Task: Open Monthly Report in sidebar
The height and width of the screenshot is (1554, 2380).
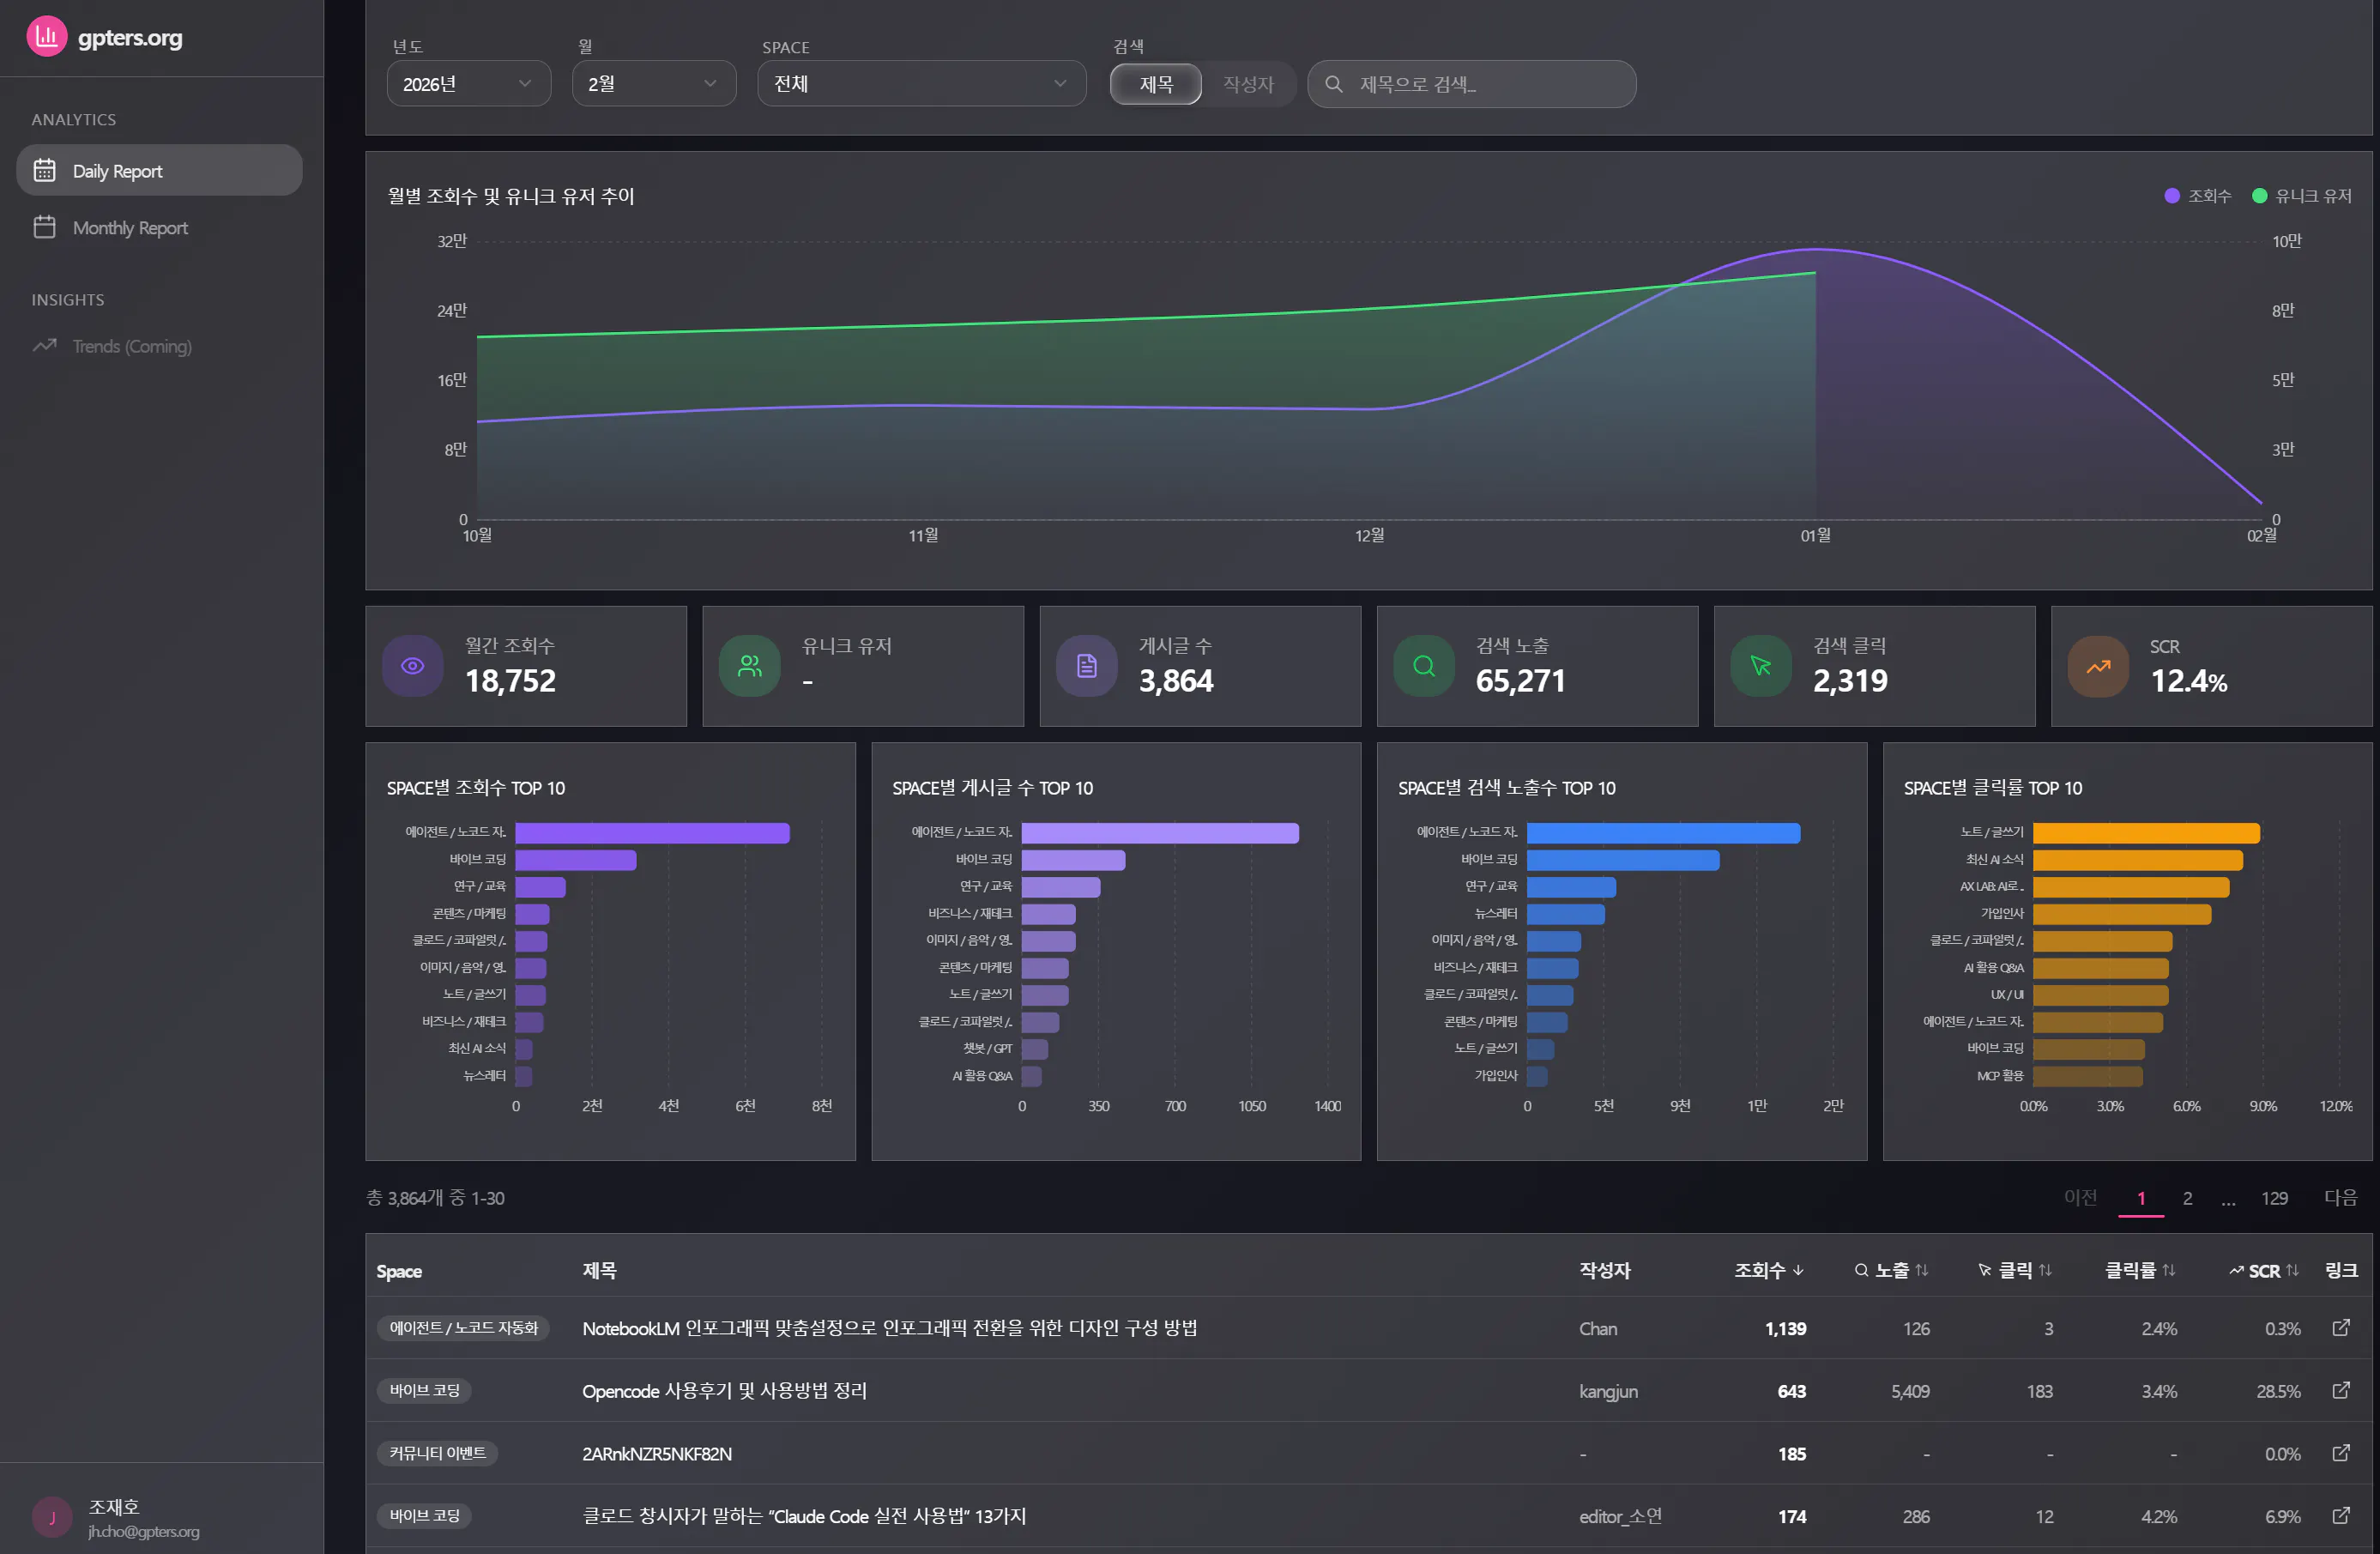Action: pyautogui.click(x=159, y=227)
